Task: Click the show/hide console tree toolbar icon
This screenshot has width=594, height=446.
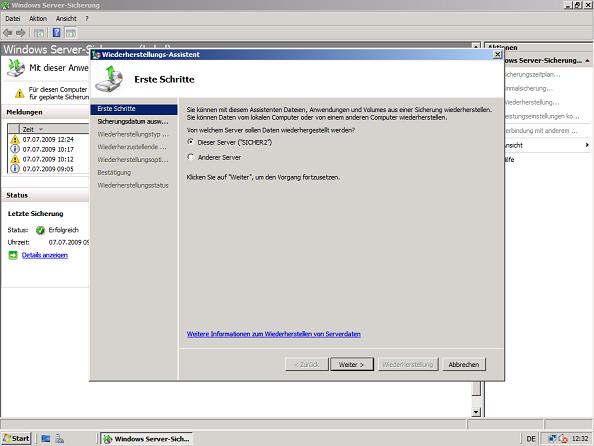Action: 39,33
